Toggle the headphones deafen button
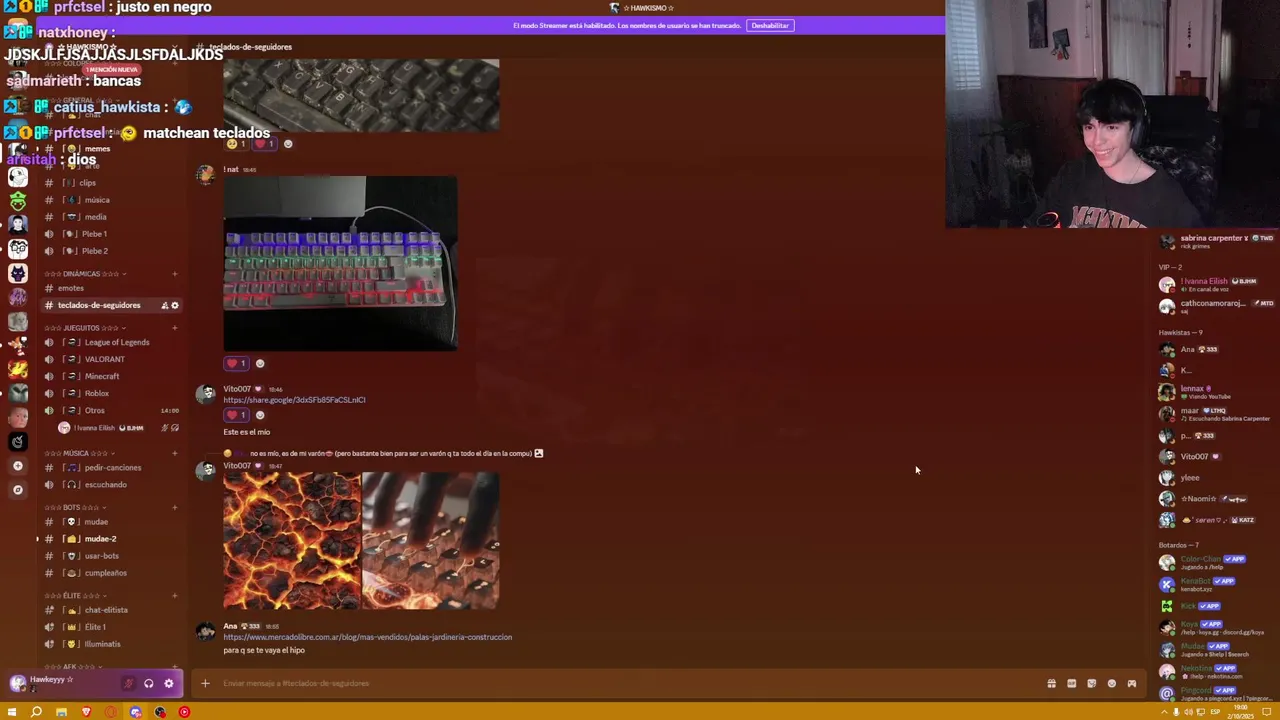This screenshot has width=1280, height=720. [x=149, y=684]
